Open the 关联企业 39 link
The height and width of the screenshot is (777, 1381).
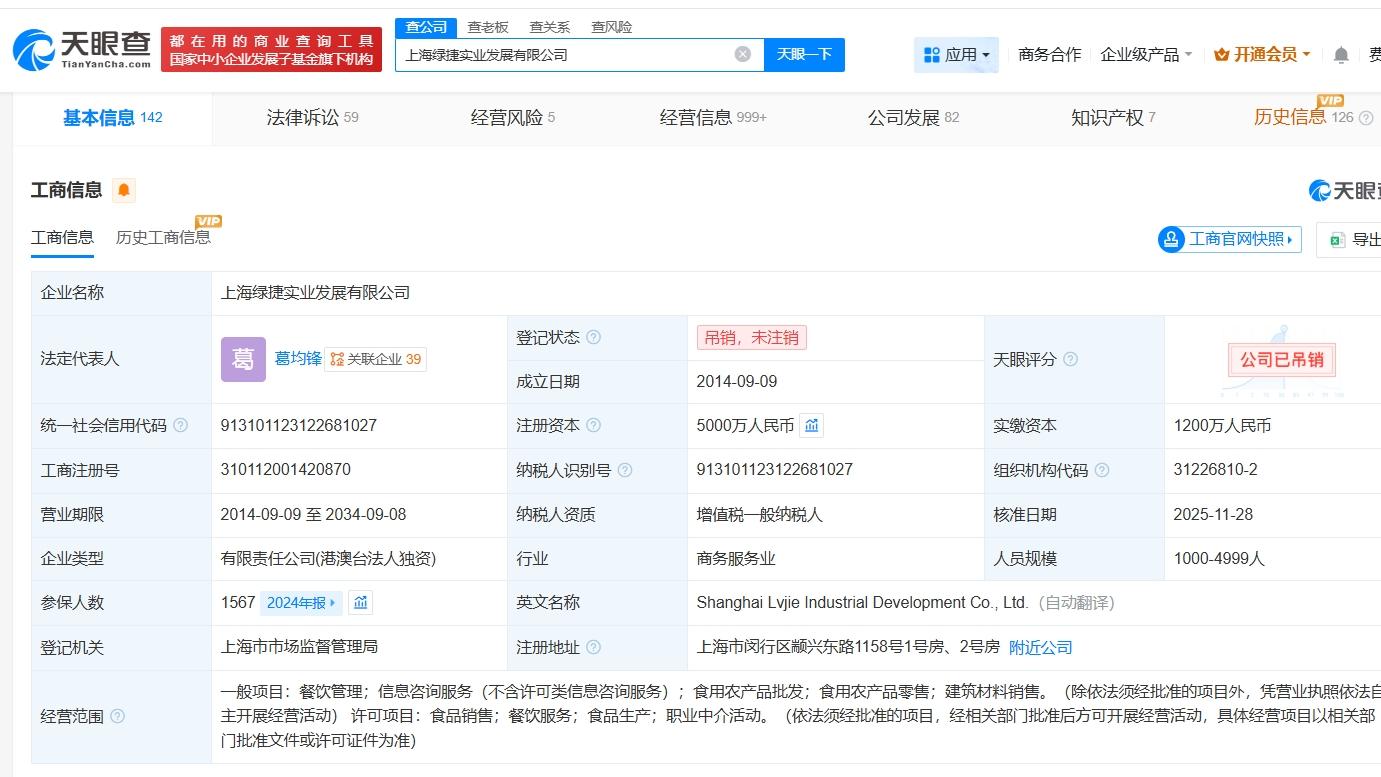376,359
